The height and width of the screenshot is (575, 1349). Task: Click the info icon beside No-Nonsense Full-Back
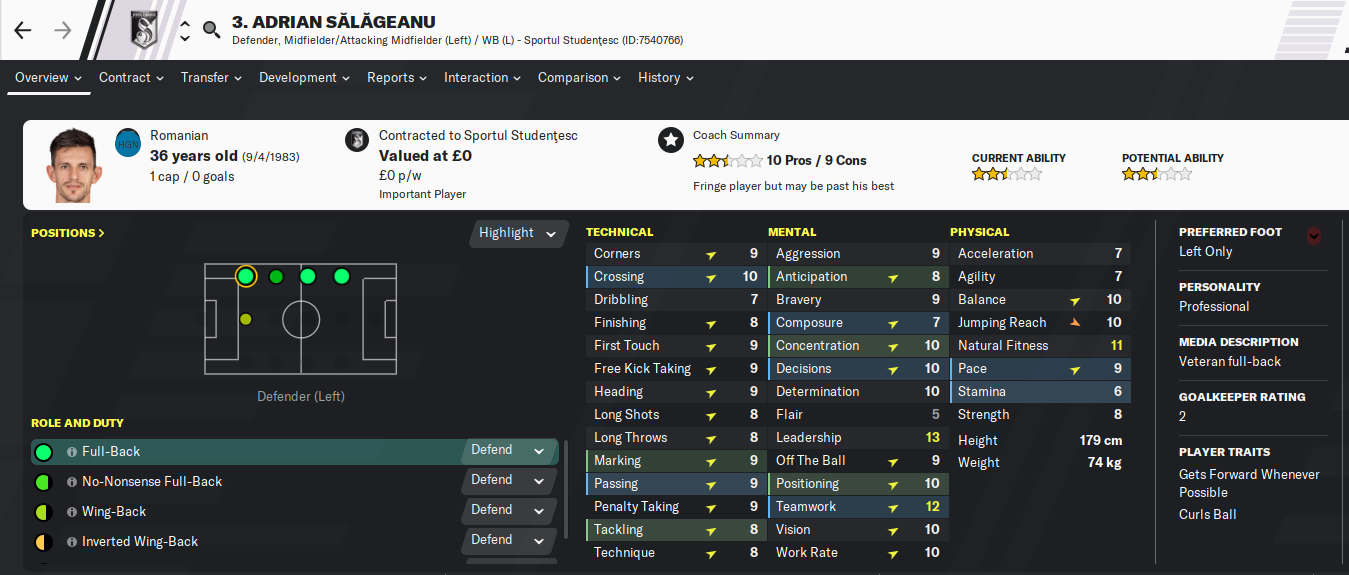72,482
